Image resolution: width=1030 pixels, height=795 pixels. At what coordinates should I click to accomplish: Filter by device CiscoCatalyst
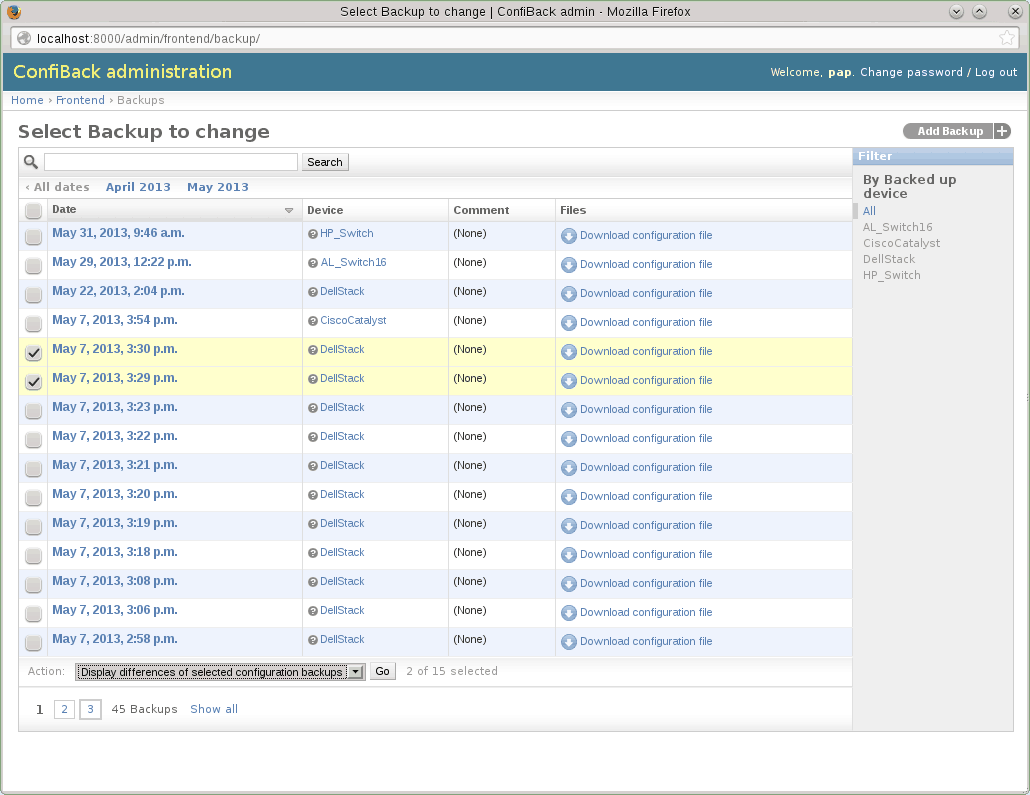(901, 243)
